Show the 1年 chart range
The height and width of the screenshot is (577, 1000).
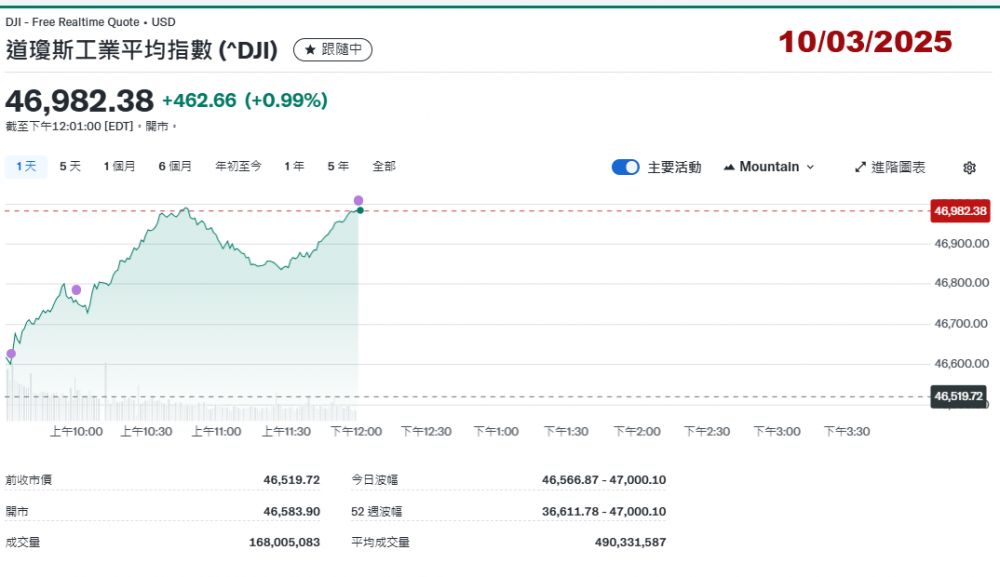click(x=294, y=167)
